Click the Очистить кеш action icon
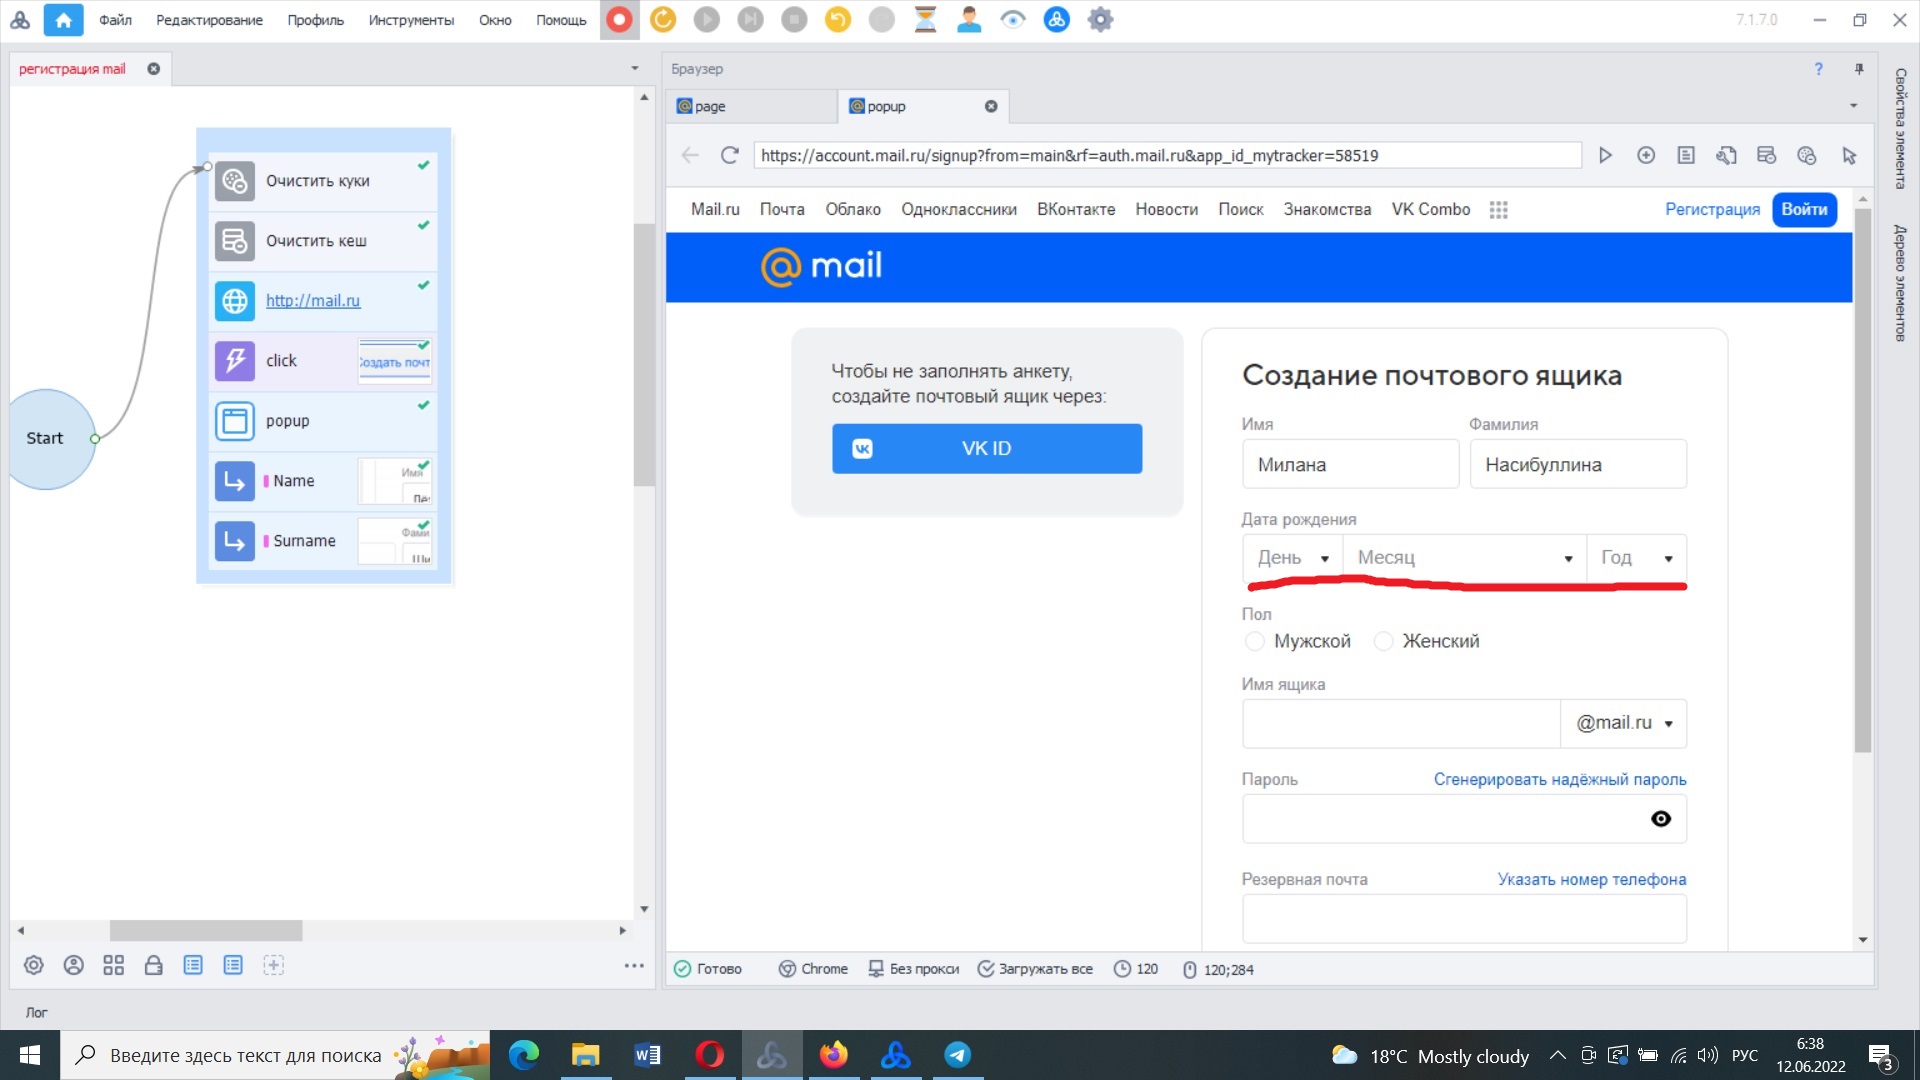 click(235, 241)
